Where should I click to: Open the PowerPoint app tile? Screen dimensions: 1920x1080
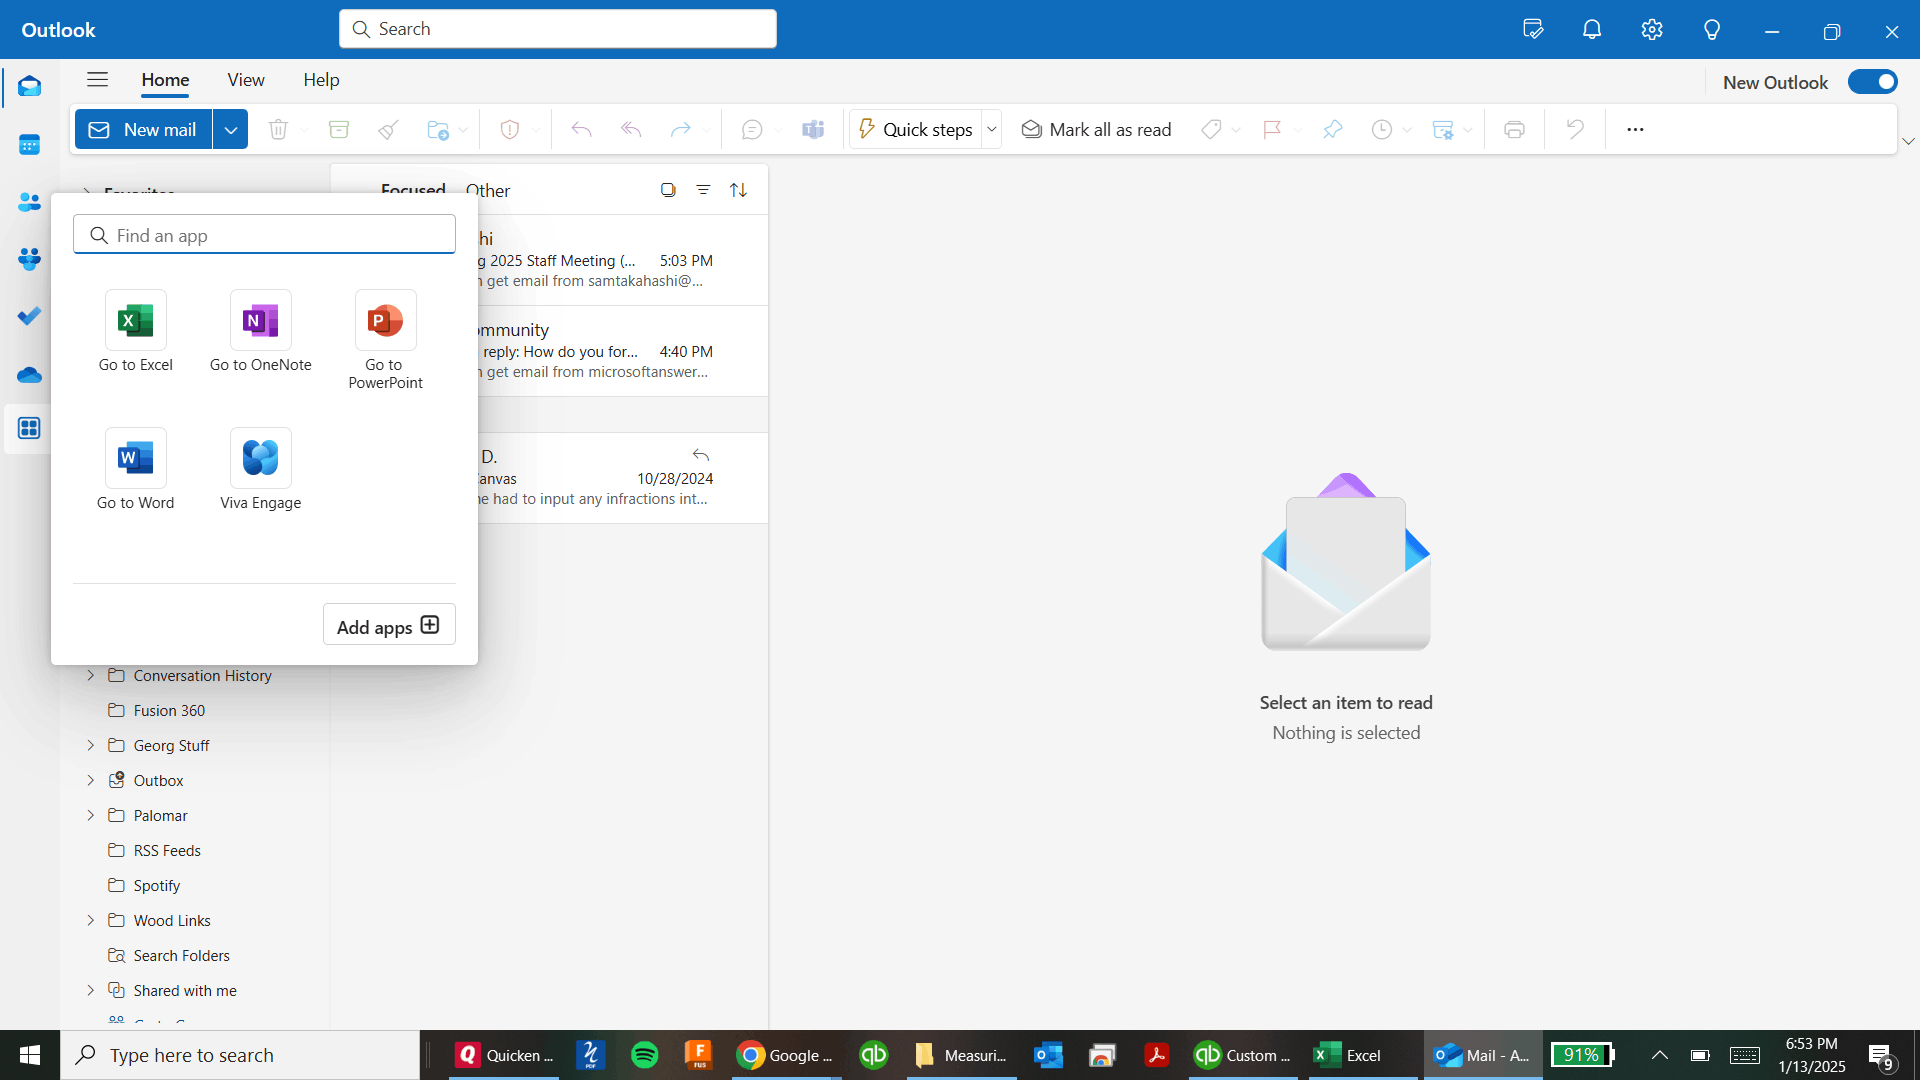pyautogui.click(x=386, y=340)
